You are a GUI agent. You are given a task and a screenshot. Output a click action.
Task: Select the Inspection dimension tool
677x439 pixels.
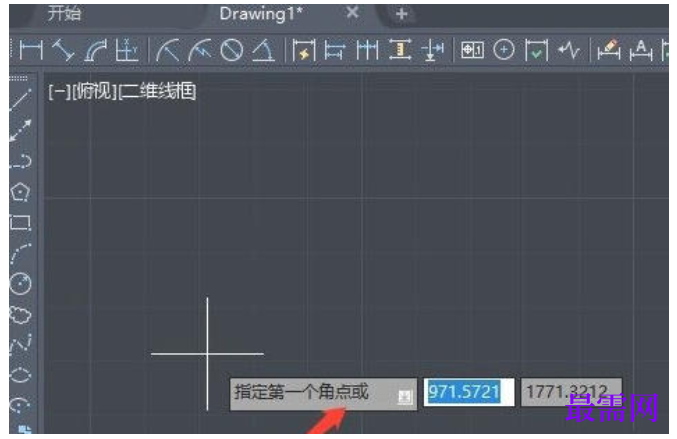point(536,51)
